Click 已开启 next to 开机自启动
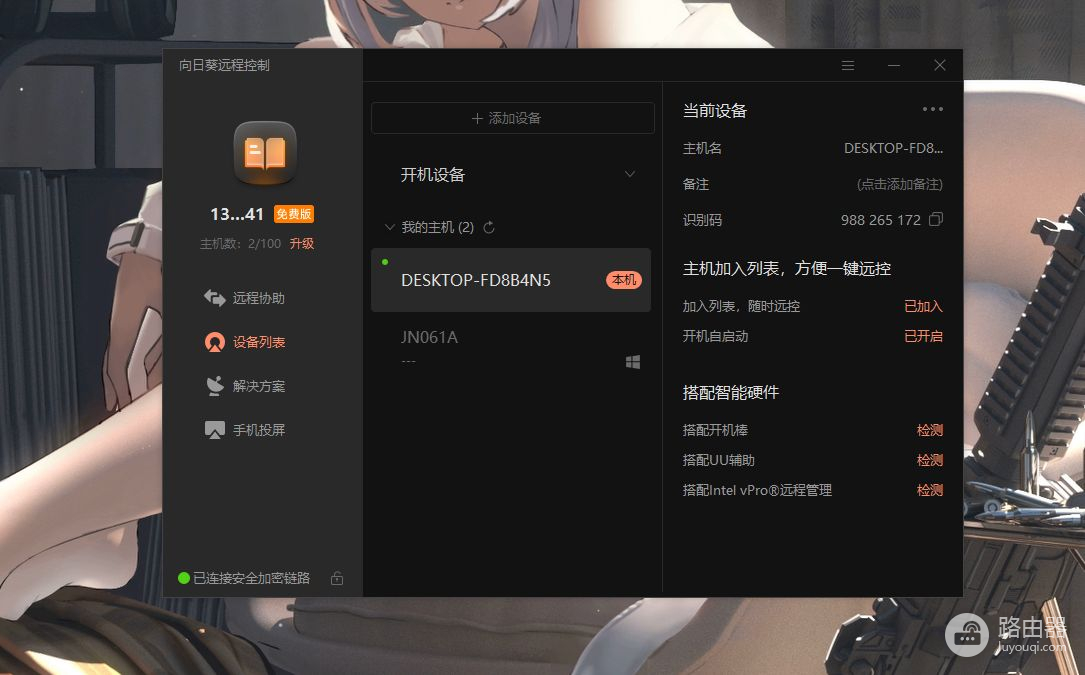The image size is (1085, 675). pyautogui.click(x=923, y=336)
